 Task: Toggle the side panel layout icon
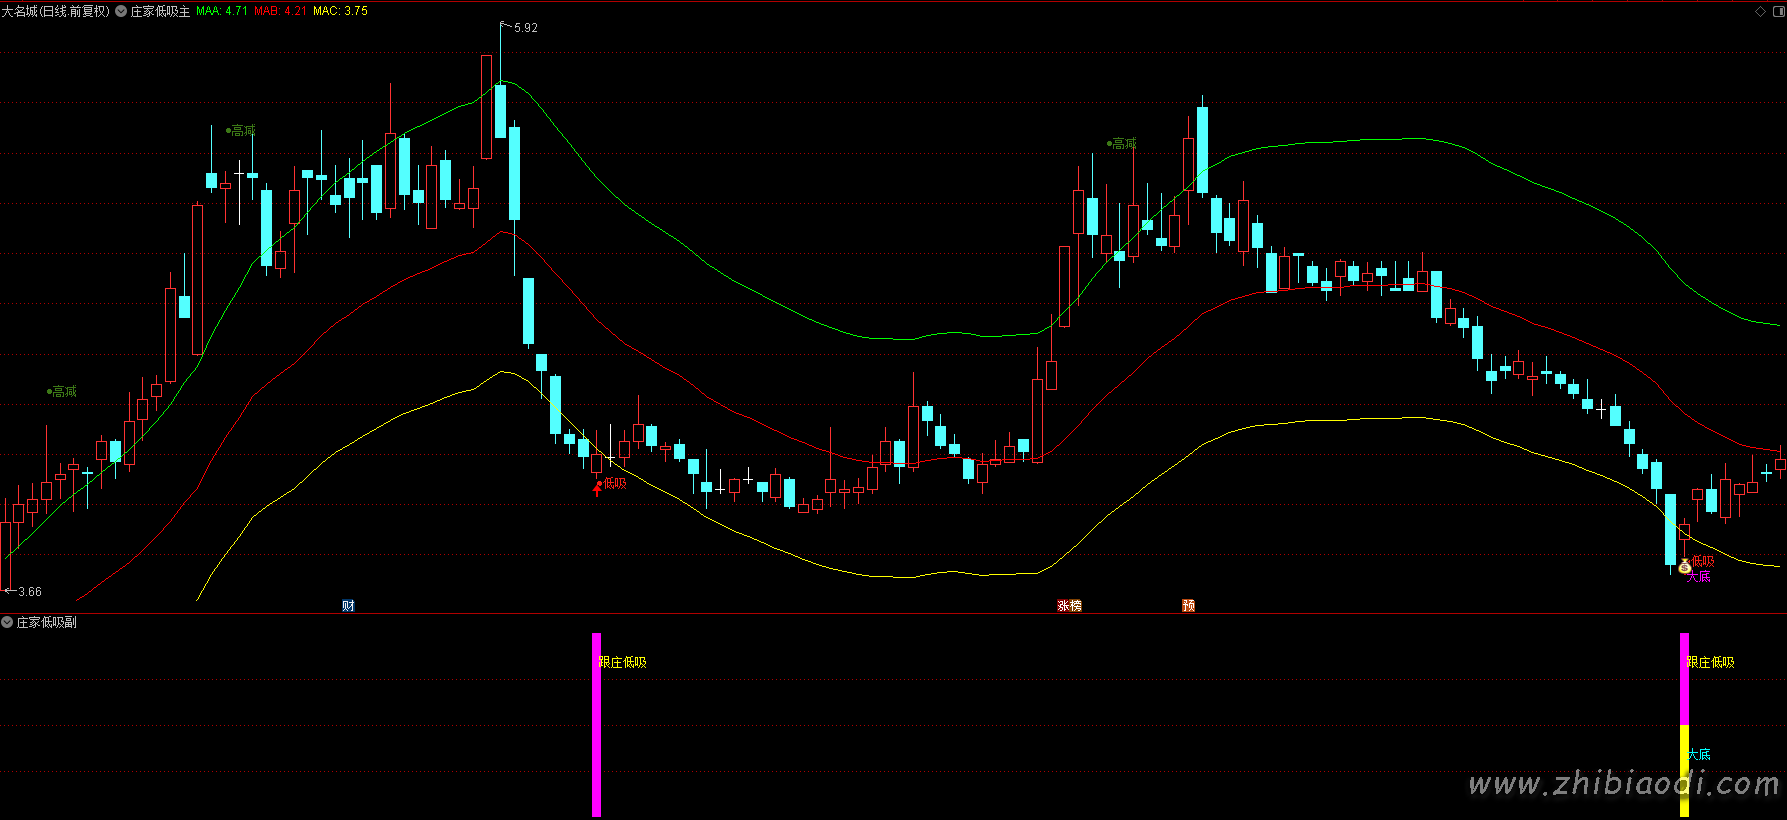tap(1777, 11)
